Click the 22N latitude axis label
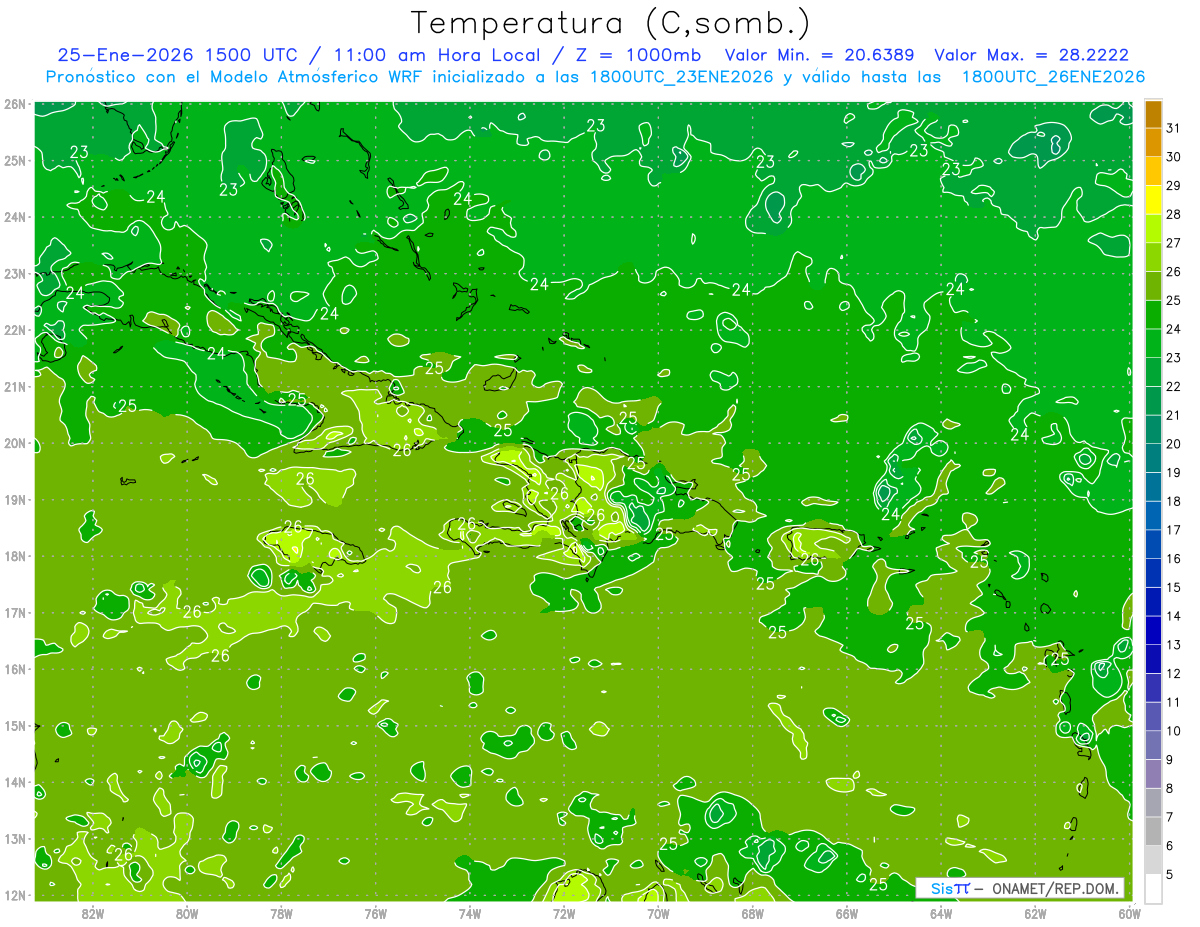Image resolution: width=1200 pixels, height=927 pixels. click(15, 330)
